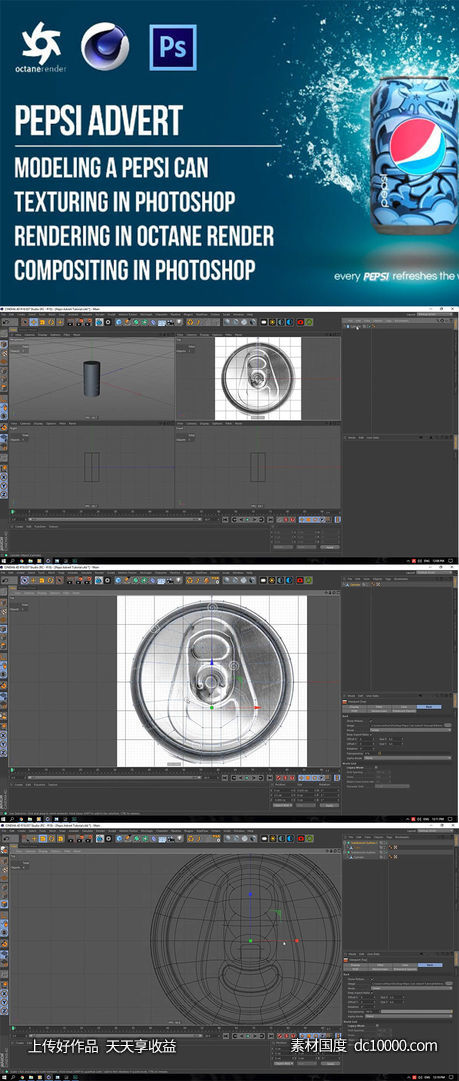Click red X axis handle in wireframe screenshot

tap(297, 940)
